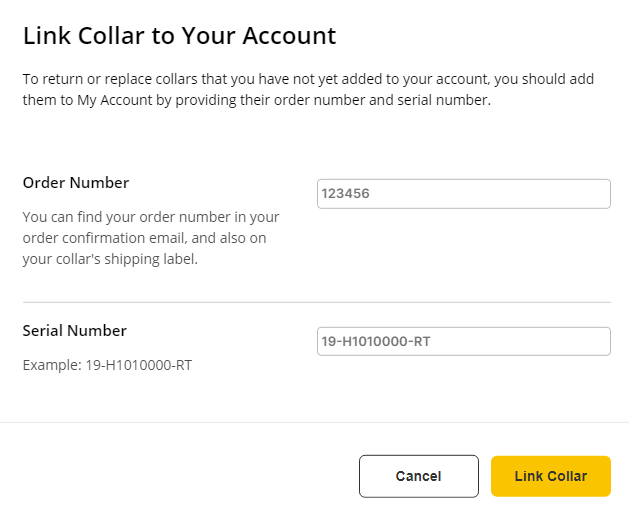Click field with 19-H1010000-RT placeholder
Screen dimensions: 629x508
click(463, 342)
